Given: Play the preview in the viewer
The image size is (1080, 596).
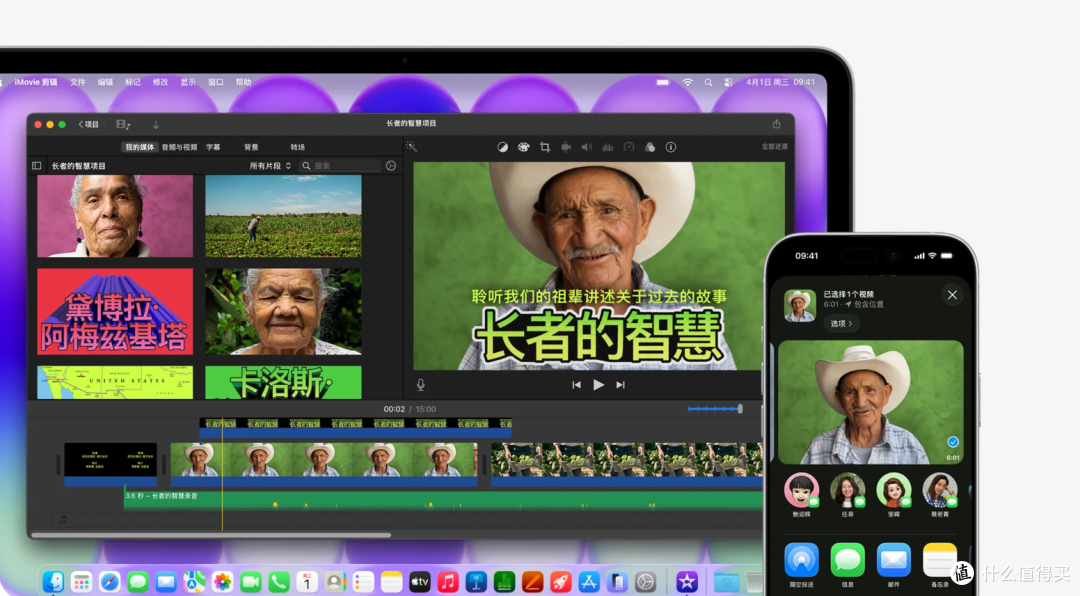Looking at the screenshot, I should [599, 385].
